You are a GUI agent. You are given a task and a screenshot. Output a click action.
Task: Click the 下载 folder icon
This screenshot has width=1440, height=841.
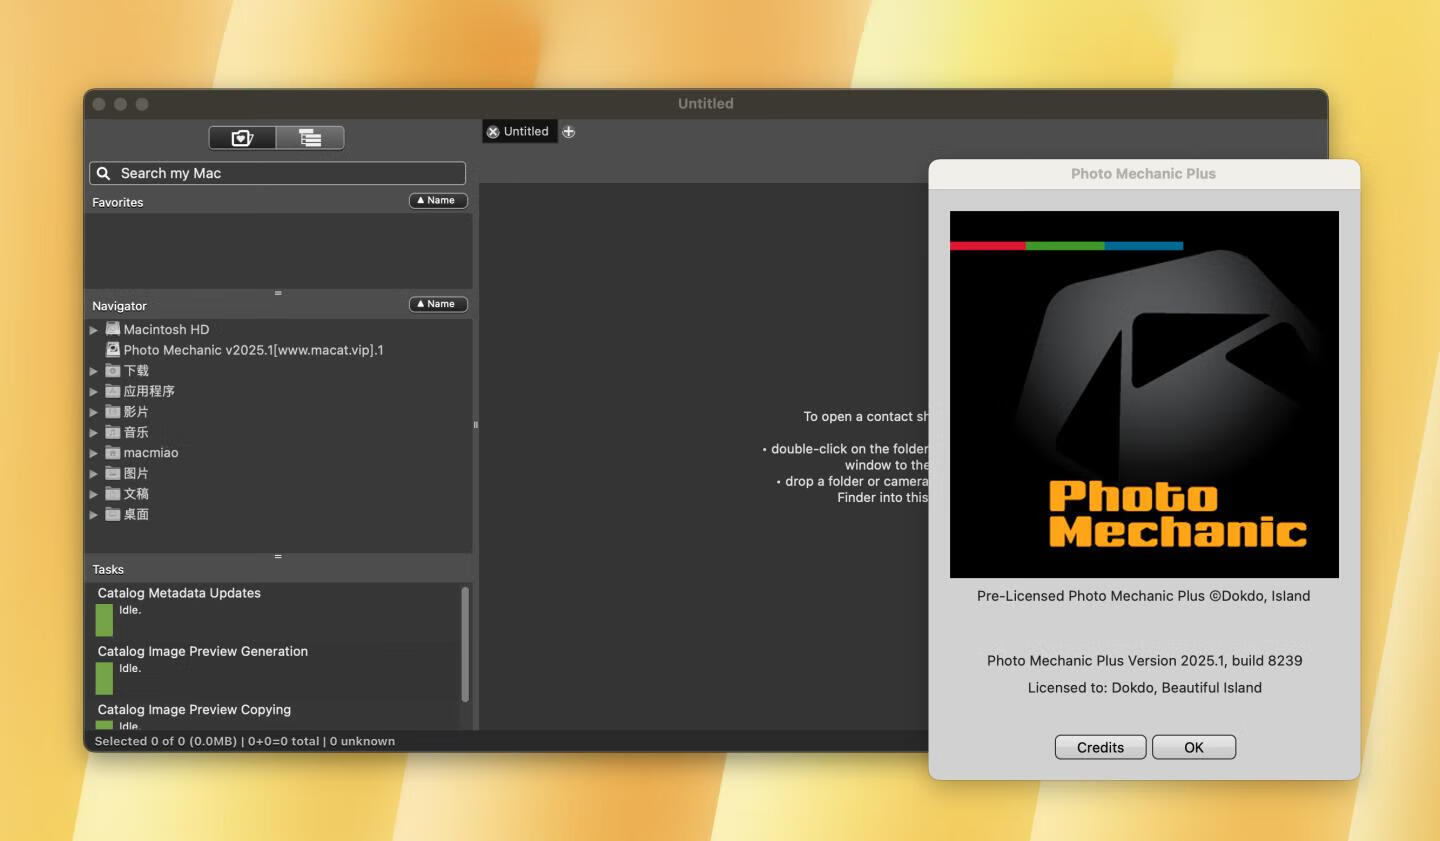(113, 371)
